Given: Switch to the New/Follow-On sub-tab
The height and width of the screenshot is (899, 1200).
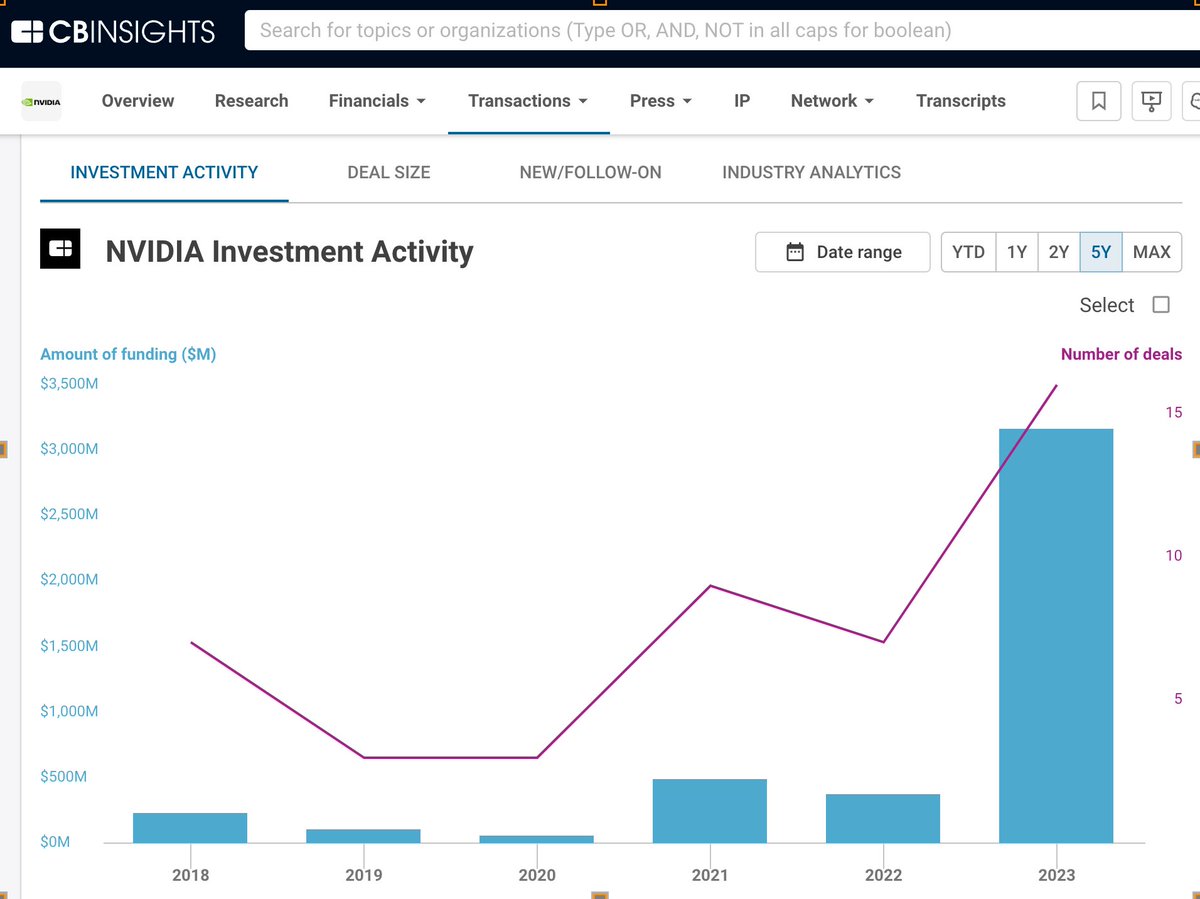Looking at the screenshot, I should (x=590, y=172).
